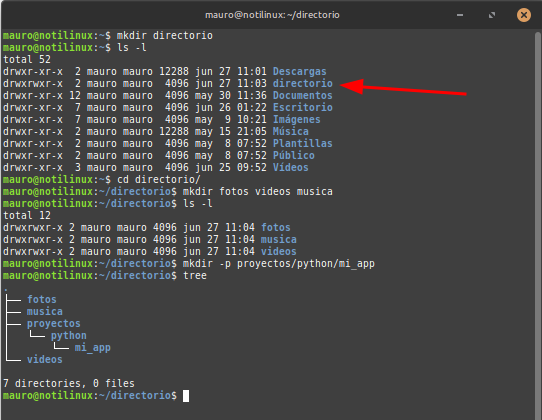This screenshot has width=542, height=420.
Task: Click mi_app in the tree output
Action: (93, 347)
